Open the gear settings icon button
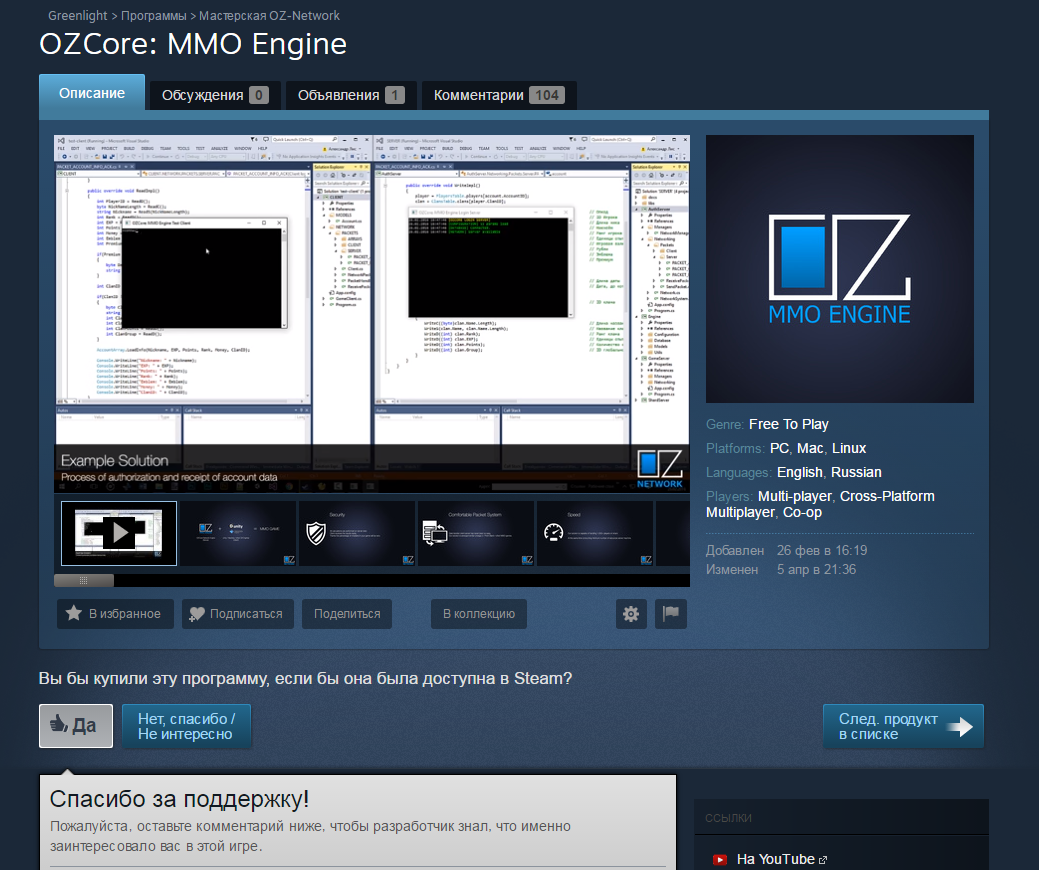This screenshot has height=870, width=1039. coord(631,614)
